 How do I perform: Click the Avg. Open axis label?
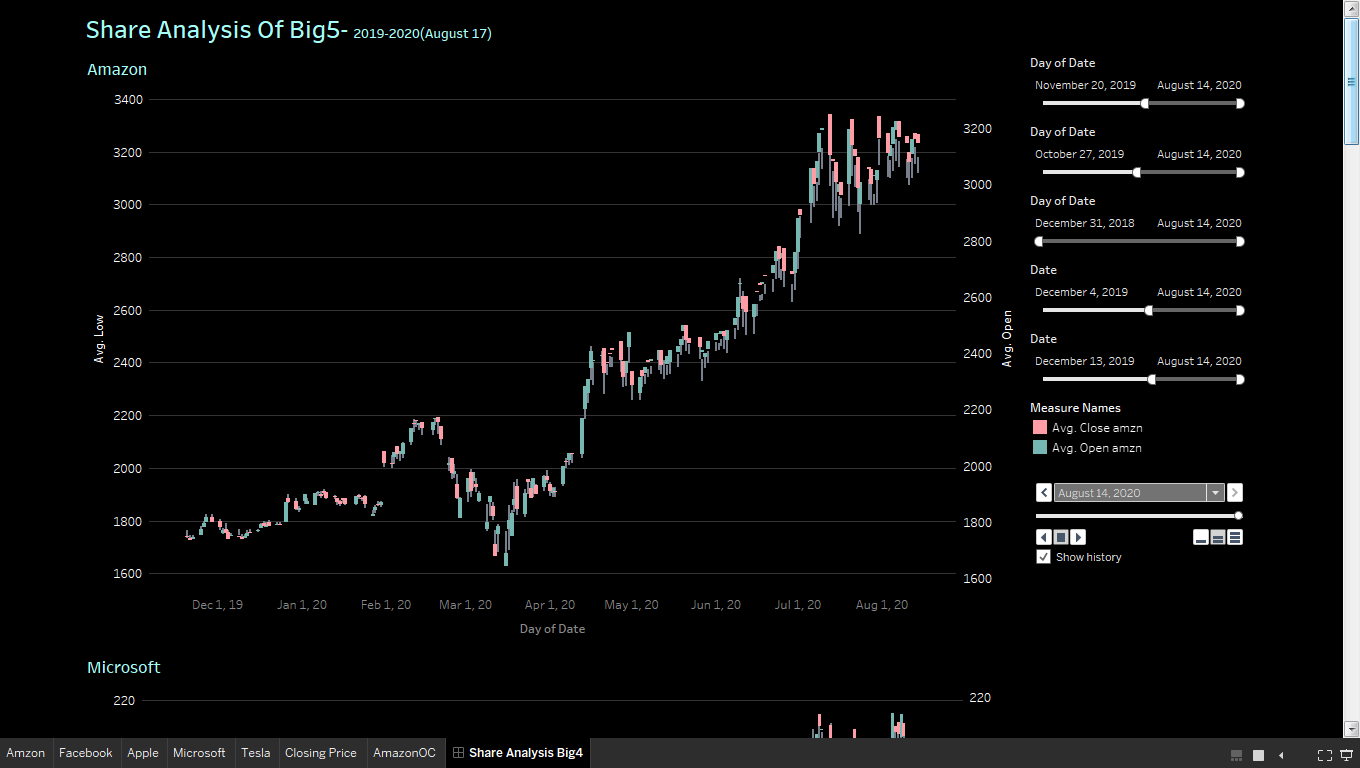1007,338
